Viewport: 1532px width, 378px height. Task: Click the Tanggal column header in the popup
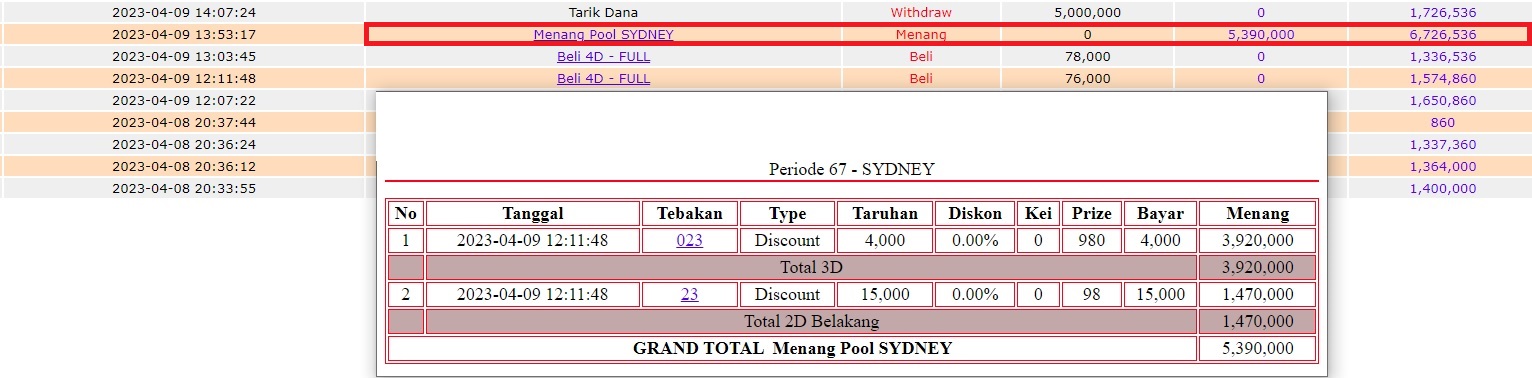pos(533,213)
